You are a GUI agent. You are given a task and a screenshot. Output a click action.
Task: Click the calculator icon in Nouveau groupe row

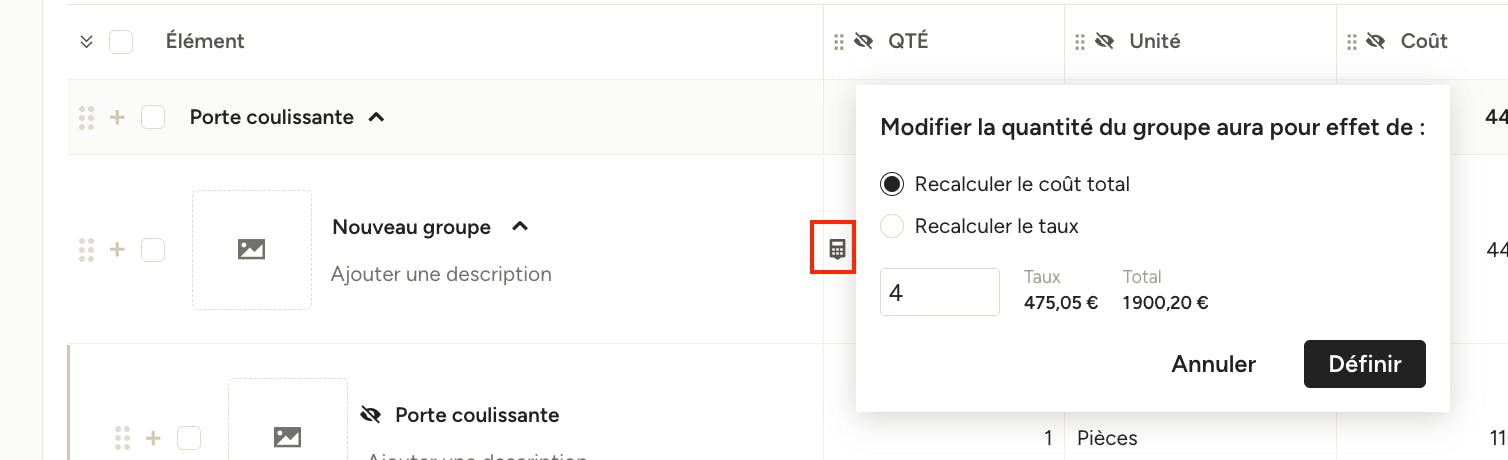(x=837, y=249)
